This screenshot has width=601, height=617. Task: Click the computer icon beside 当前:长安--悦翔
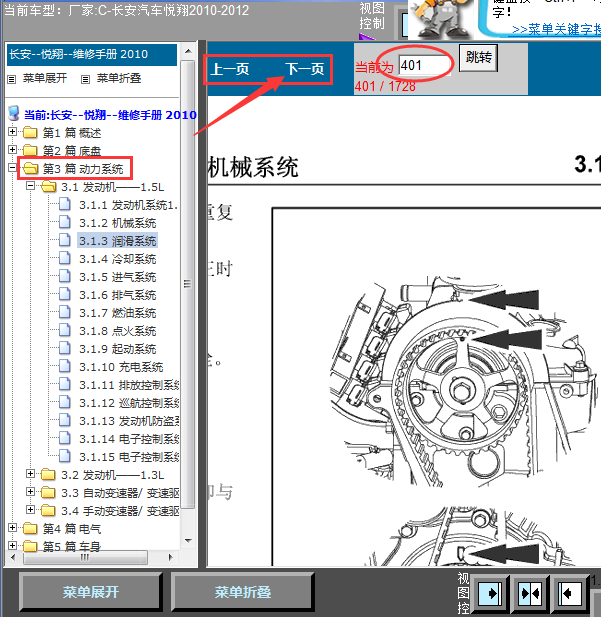click(x=14, y=113)
